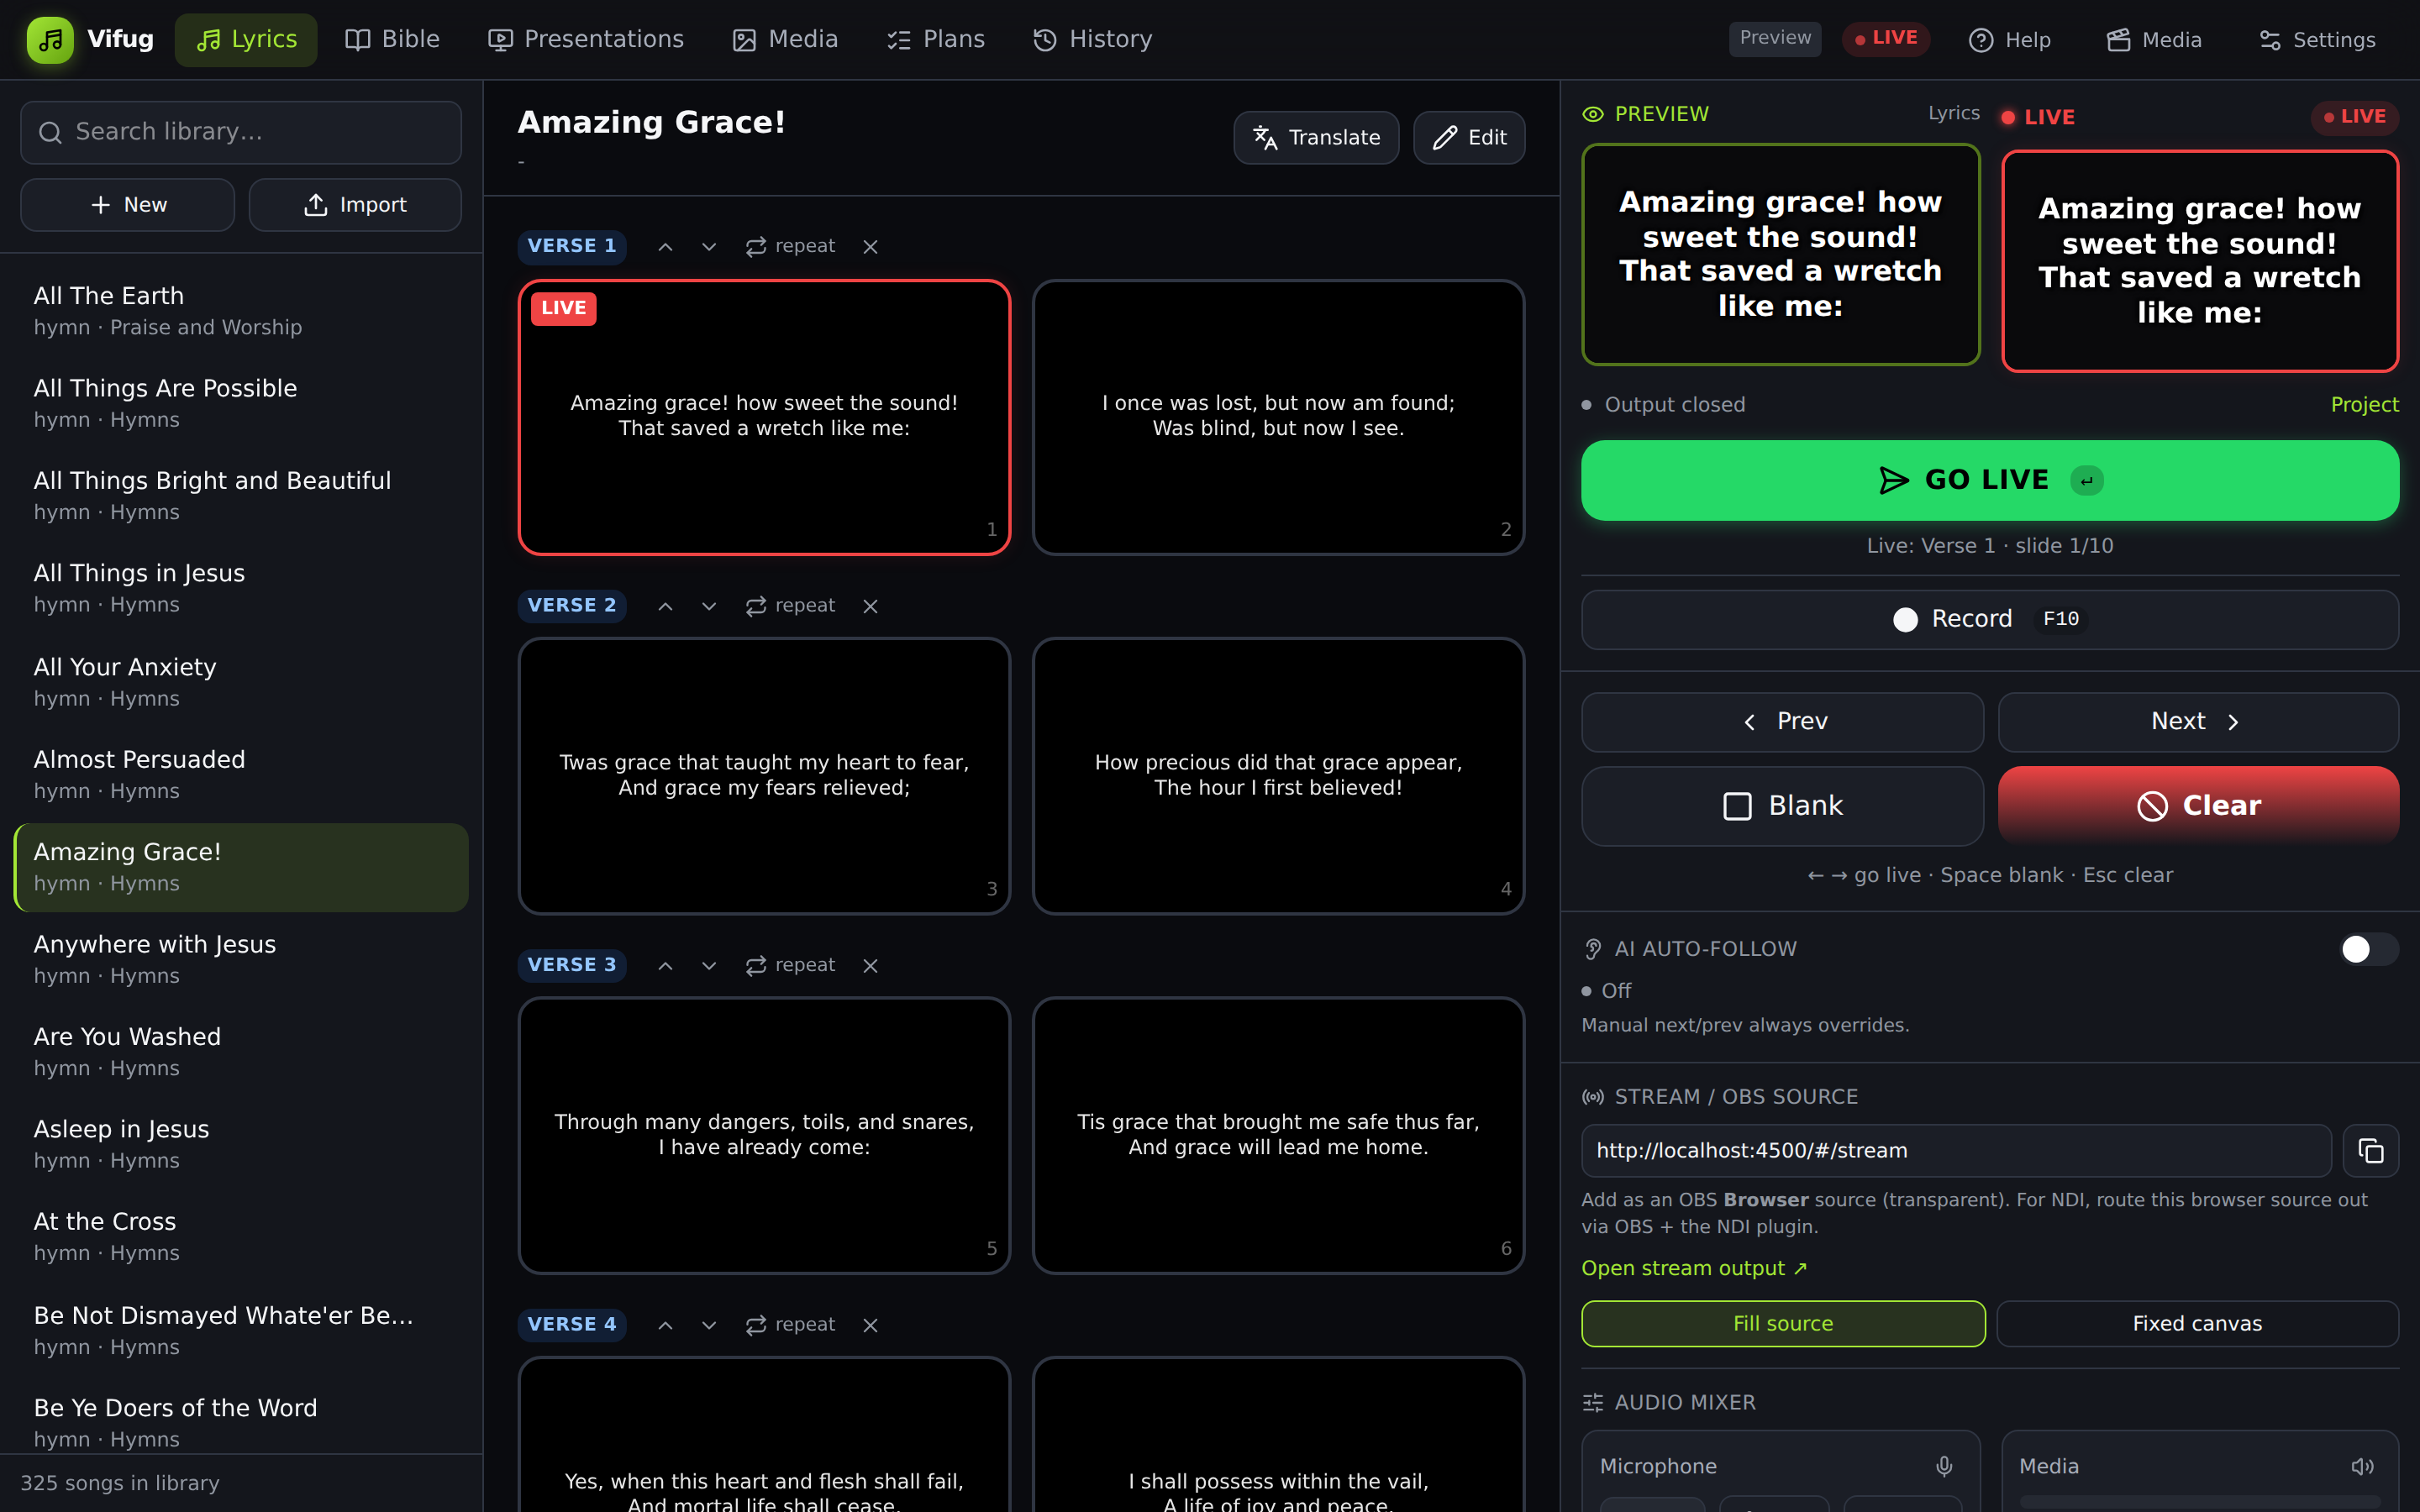Move Verse 2 up with chevron
The height and width of the screenshot is (1512, 2420).
click(665, 606)
